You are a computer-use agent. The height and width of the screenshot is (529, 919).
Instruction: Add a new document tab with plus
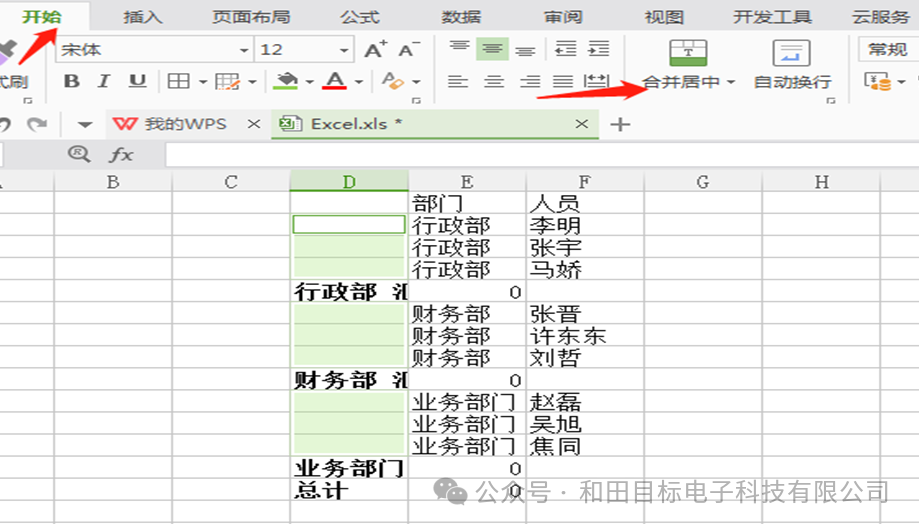click(x=620, y=124)
